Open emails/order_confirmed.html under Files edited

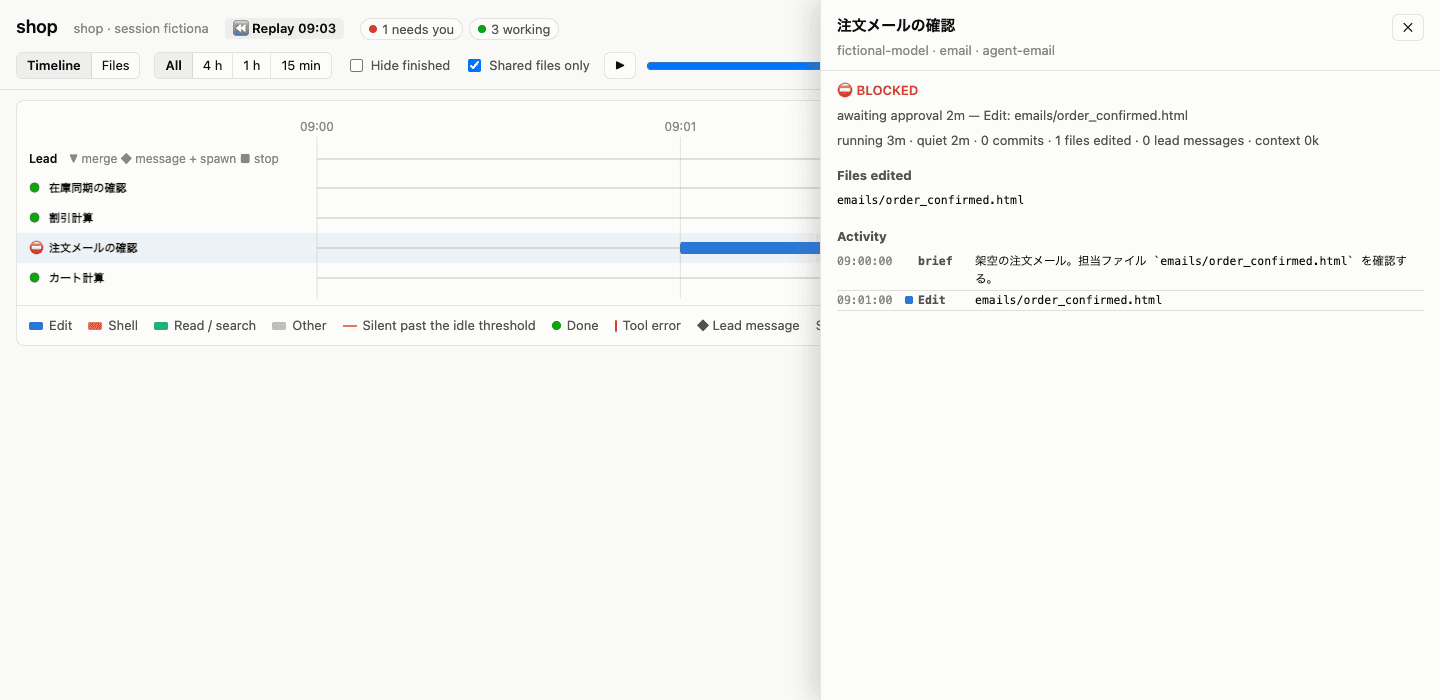point(930,200)
